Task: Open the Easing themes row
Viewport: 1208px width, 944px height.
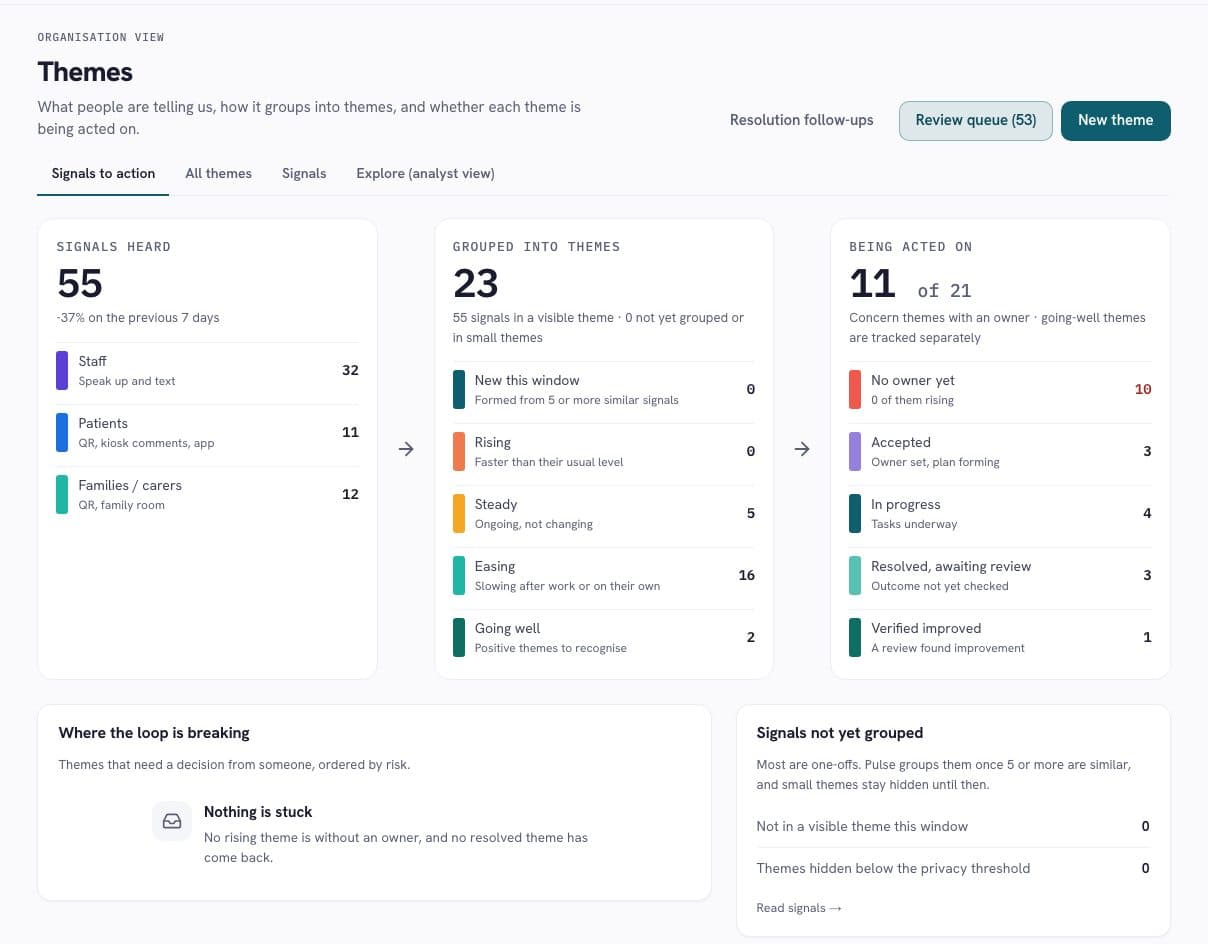Action: [x=604, y=575]
